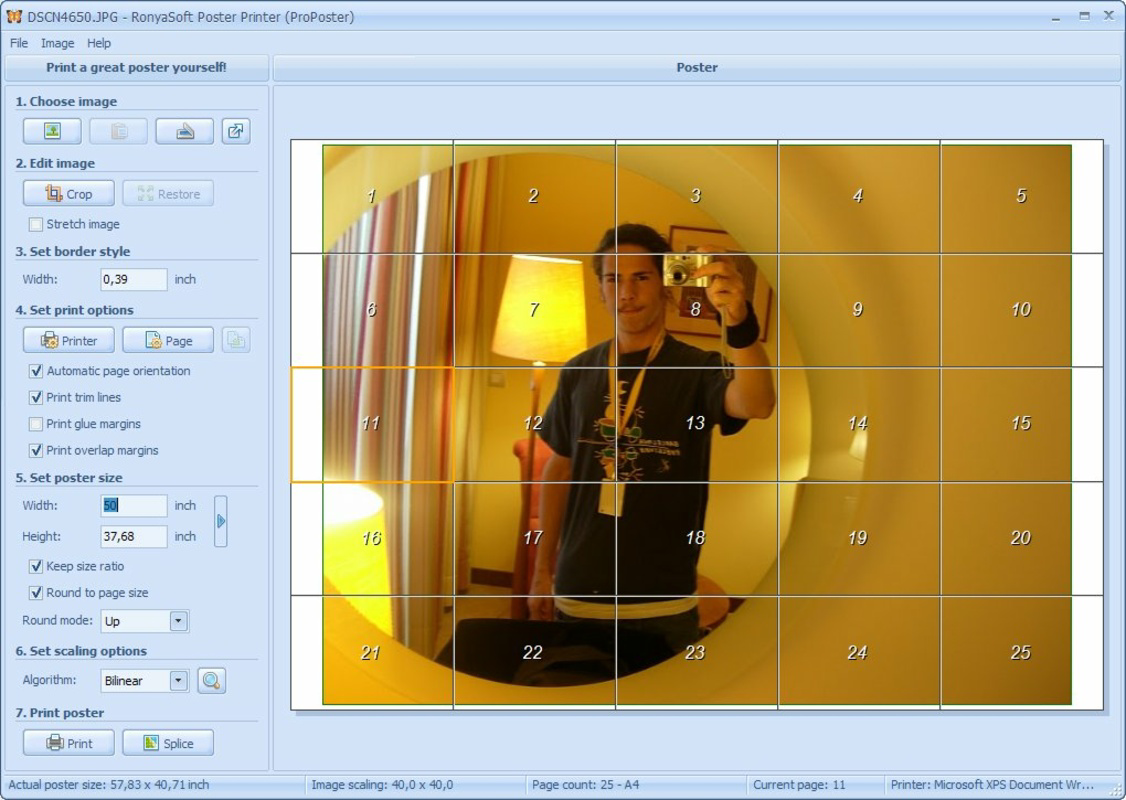Open Page setup button
Screen dimensions: 1126x800
click(168, 340)
